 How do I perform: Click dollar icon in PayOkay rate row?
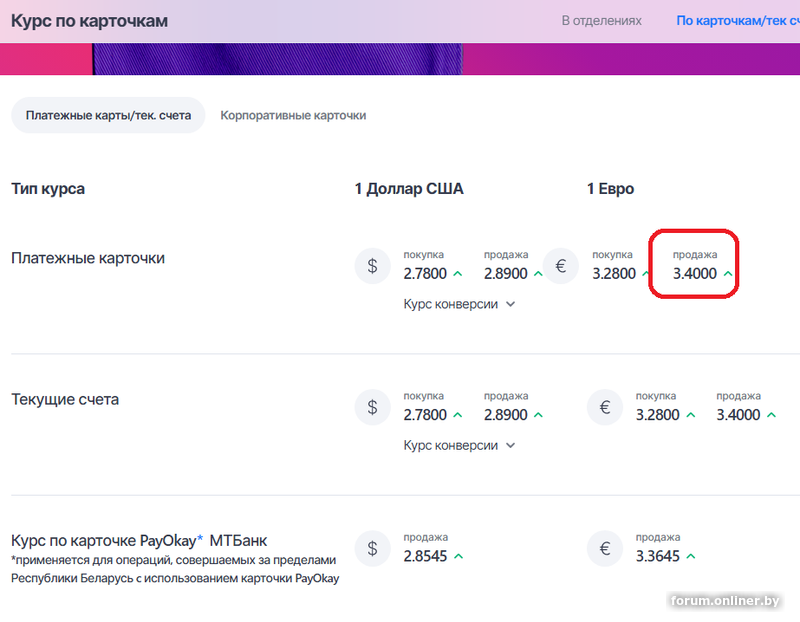point(372,549)
